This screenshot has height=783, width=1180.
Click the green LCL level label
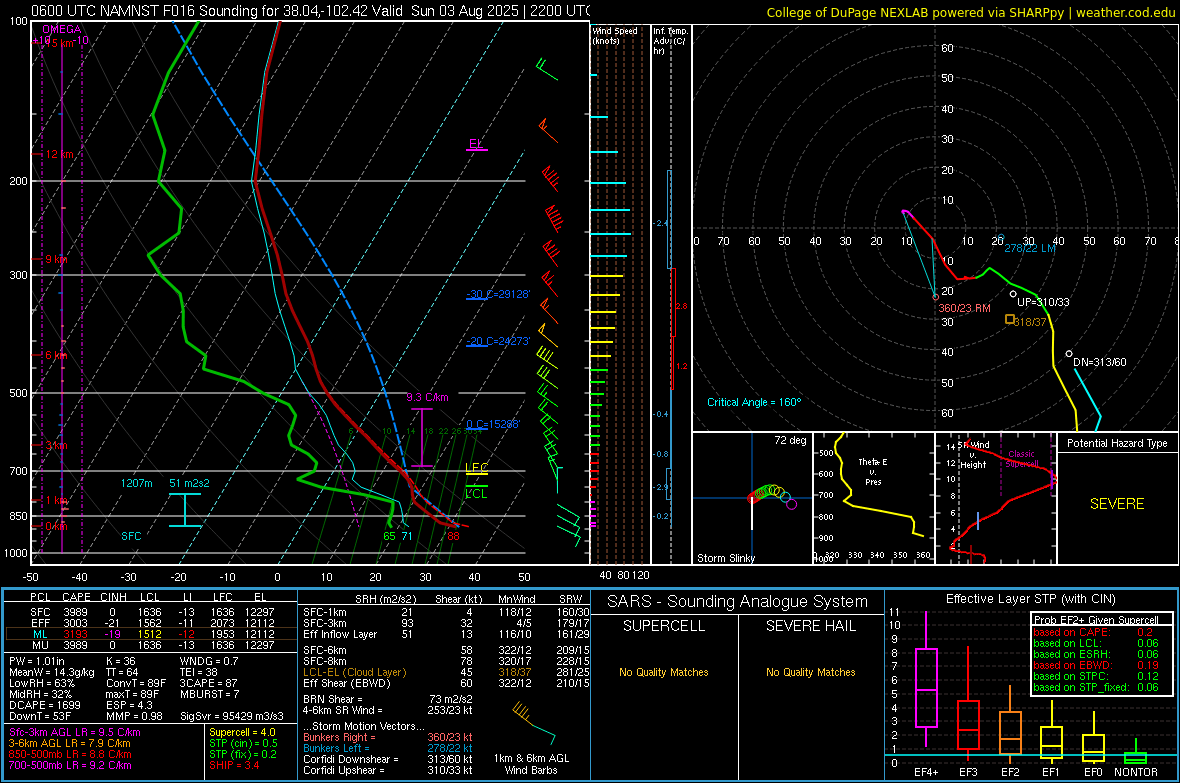tap(476, 494)
